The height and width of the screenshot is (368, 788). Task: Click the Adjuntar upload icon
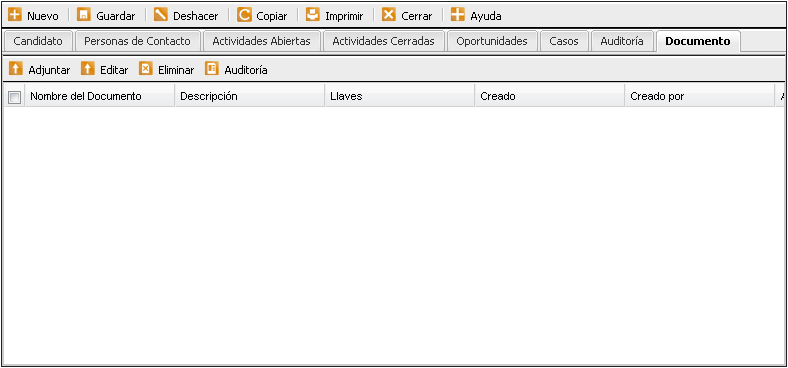pyautogui.click(x=16, y=69)
